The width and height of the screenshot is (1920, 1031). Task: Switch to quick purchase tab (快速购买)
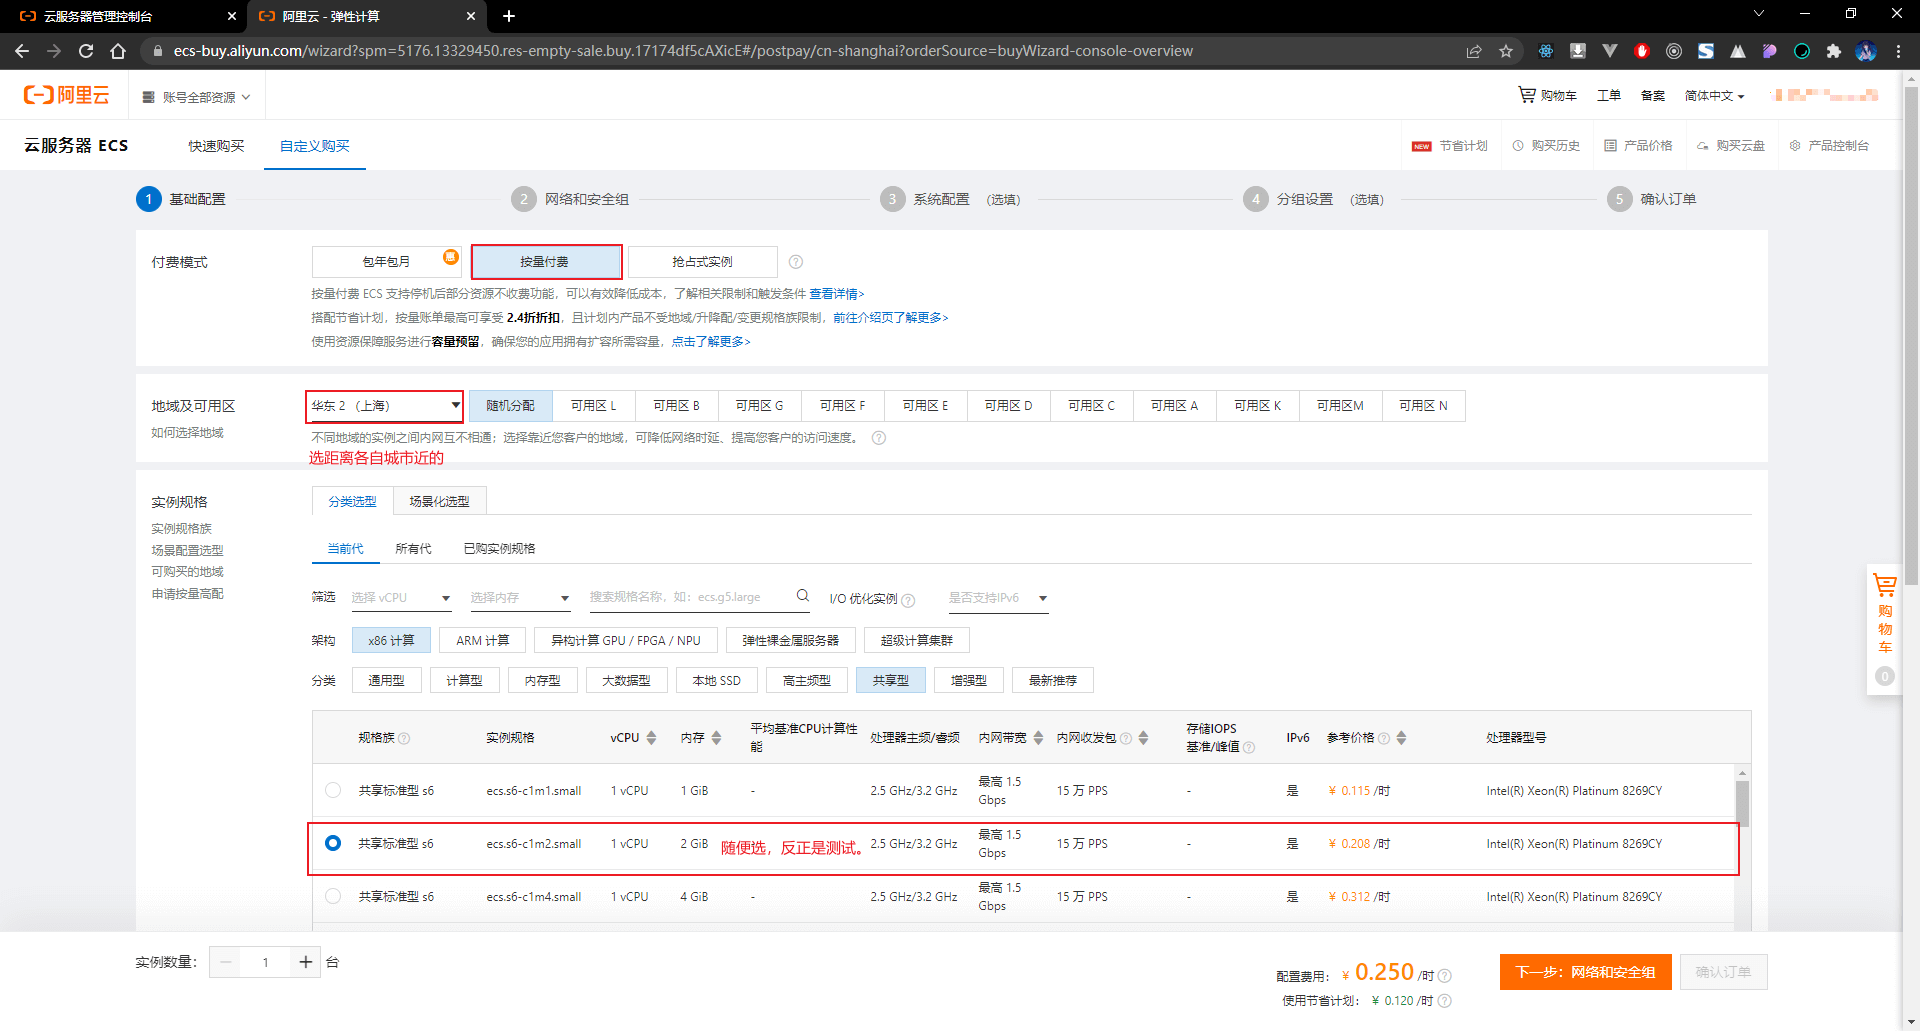pyautogui.click(x=216, y=146)
